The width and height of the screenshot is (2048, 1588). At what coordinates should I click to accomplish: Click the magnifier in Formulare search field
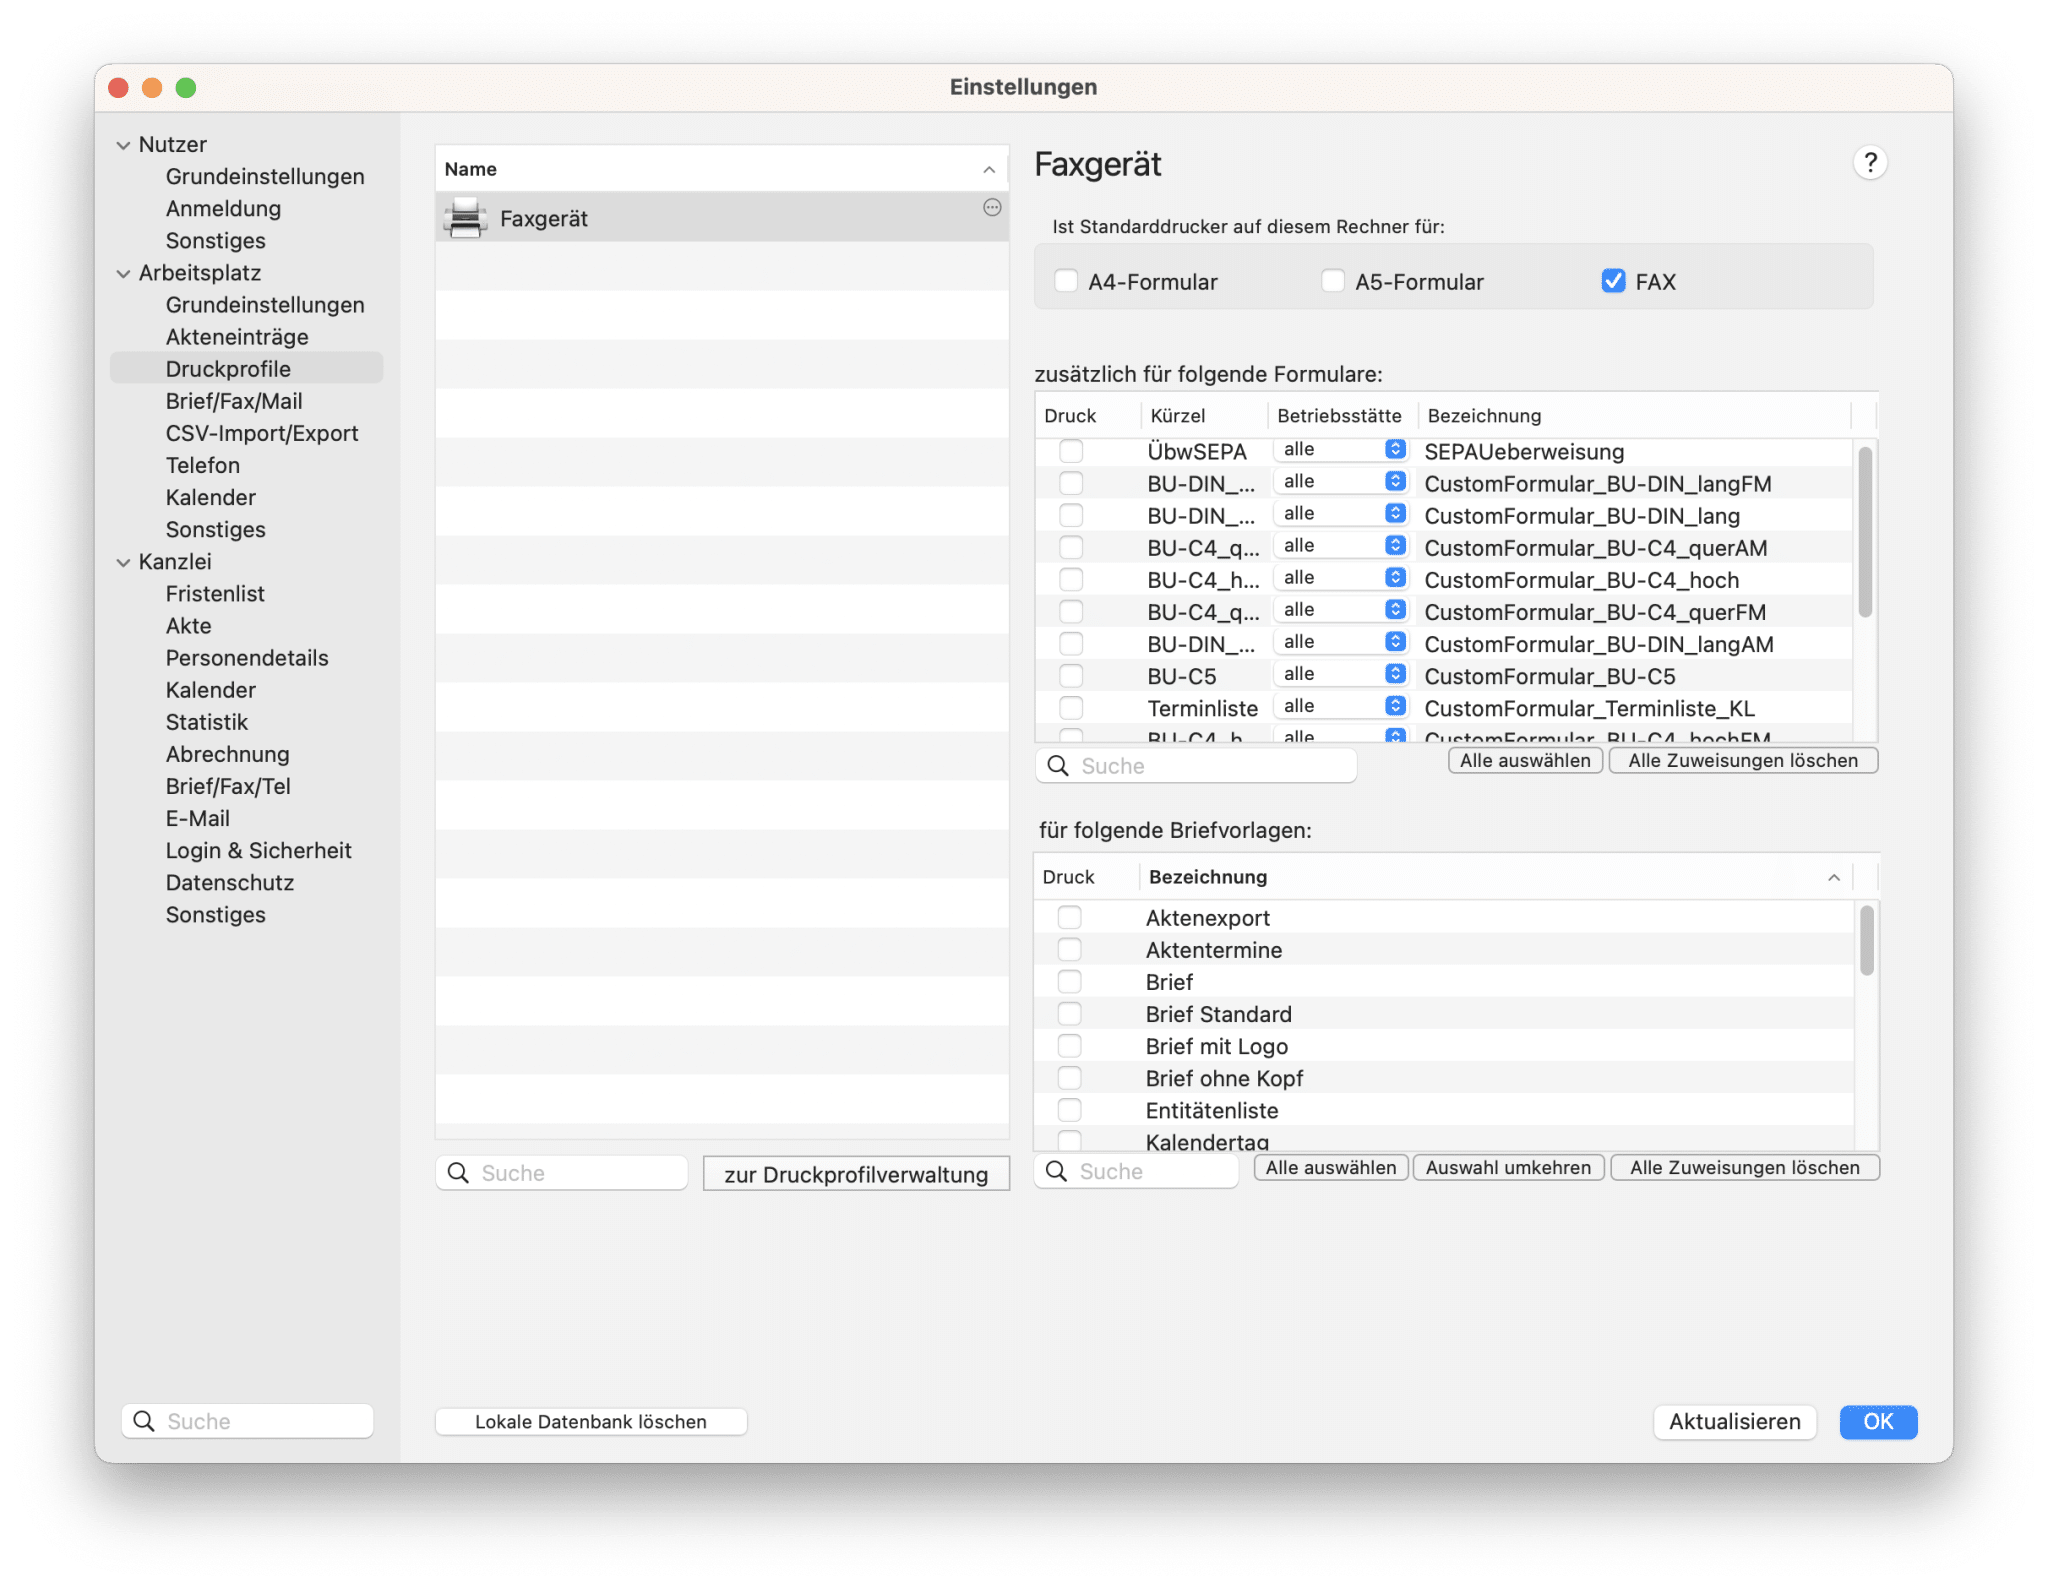(1058, 766)
